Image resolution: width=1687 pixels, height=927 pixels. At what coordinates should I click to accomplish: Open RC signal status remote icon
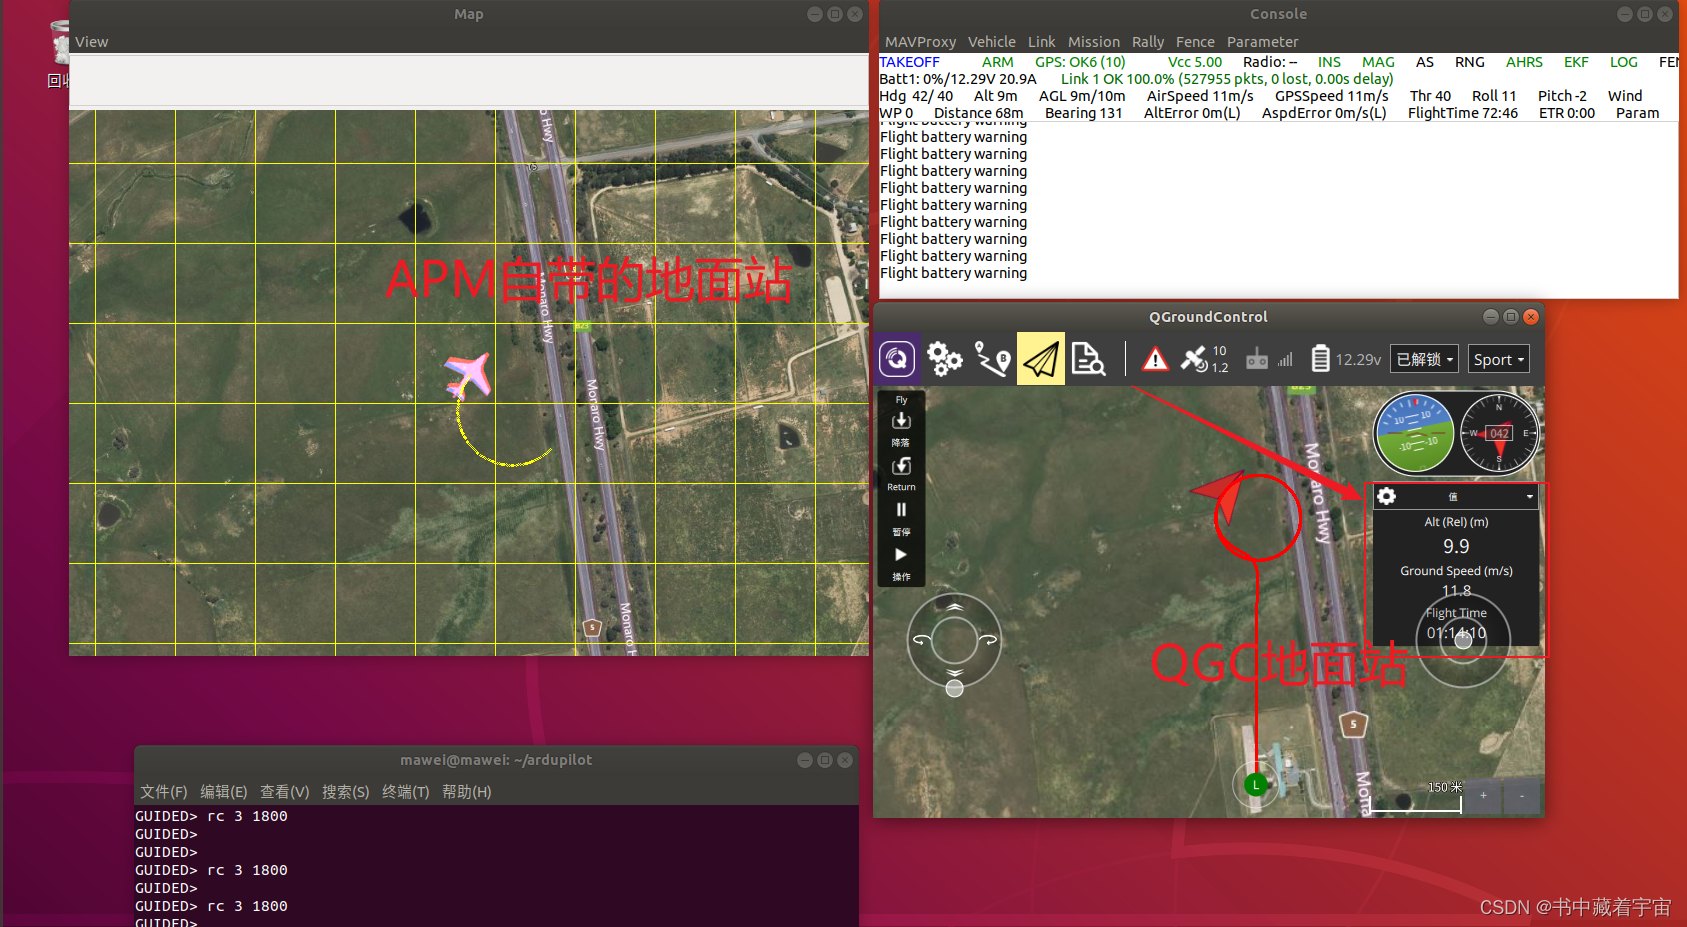pyautogui.click(x=1257, y=359)
